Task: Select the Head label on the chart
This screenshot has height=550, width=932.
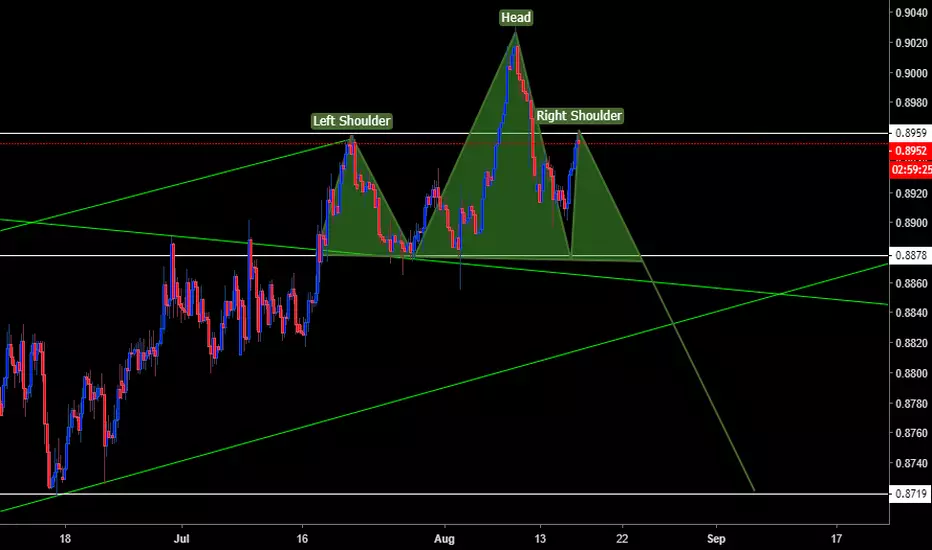Action: click(515, 18)
